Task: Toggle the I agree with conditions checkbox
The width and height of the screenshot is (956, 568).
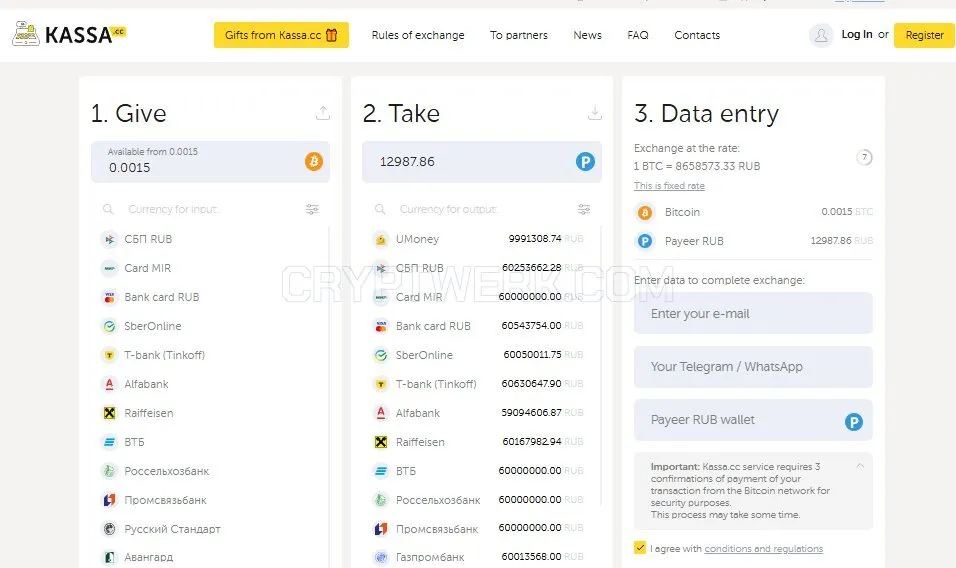Action: coord(640,547)
